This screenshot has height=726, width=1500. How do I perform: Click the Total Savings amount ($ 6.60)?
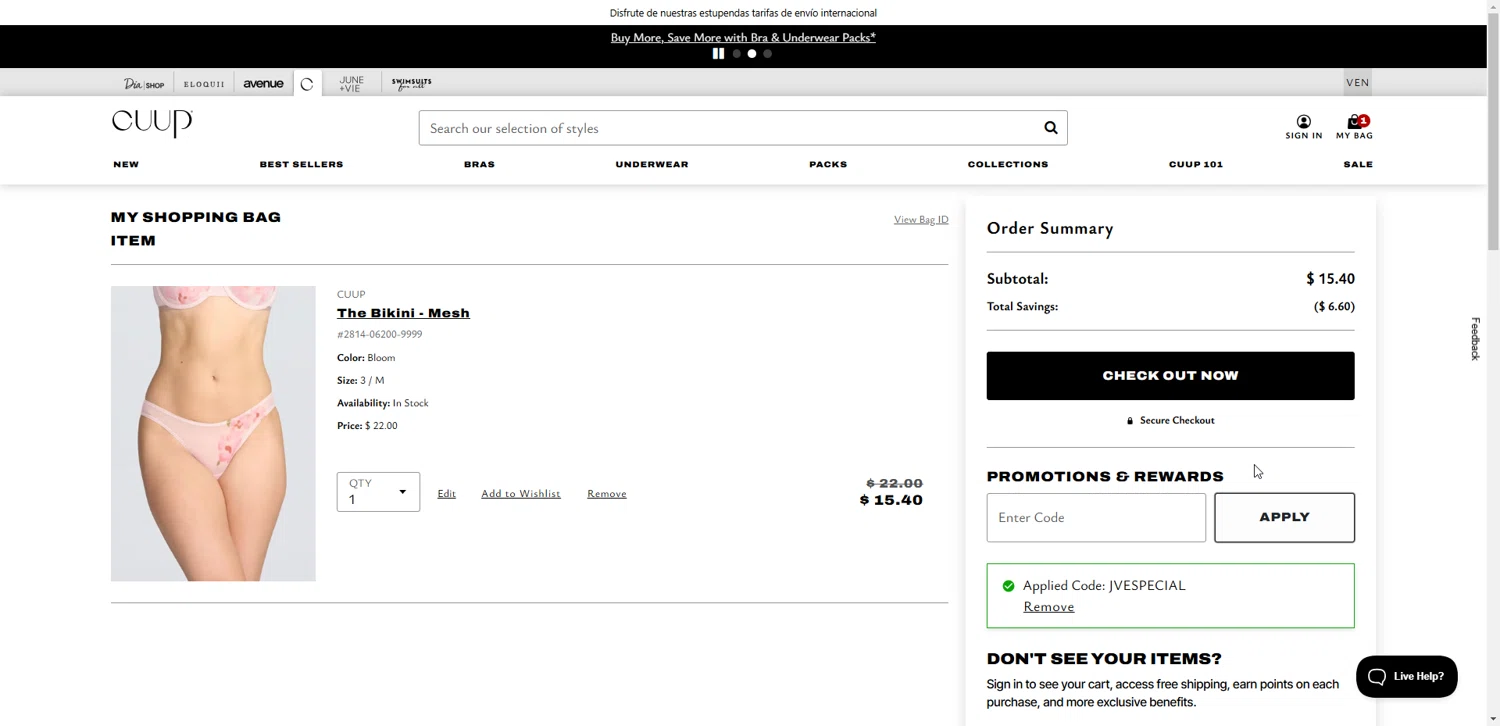coord(1334,307)
